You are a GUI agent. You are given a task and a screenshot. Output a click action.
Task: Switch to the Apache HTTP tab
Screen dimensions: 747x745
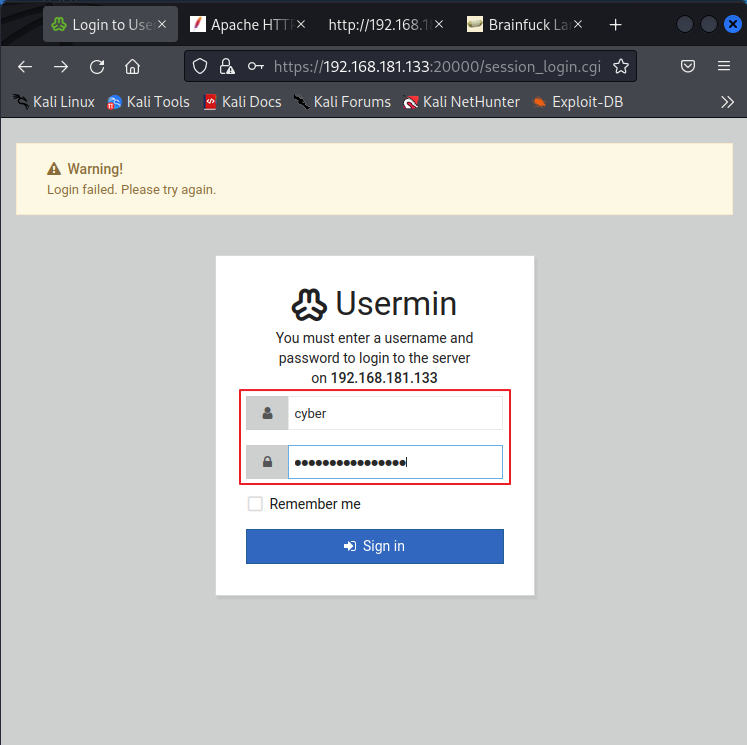(x=248, y=24)
